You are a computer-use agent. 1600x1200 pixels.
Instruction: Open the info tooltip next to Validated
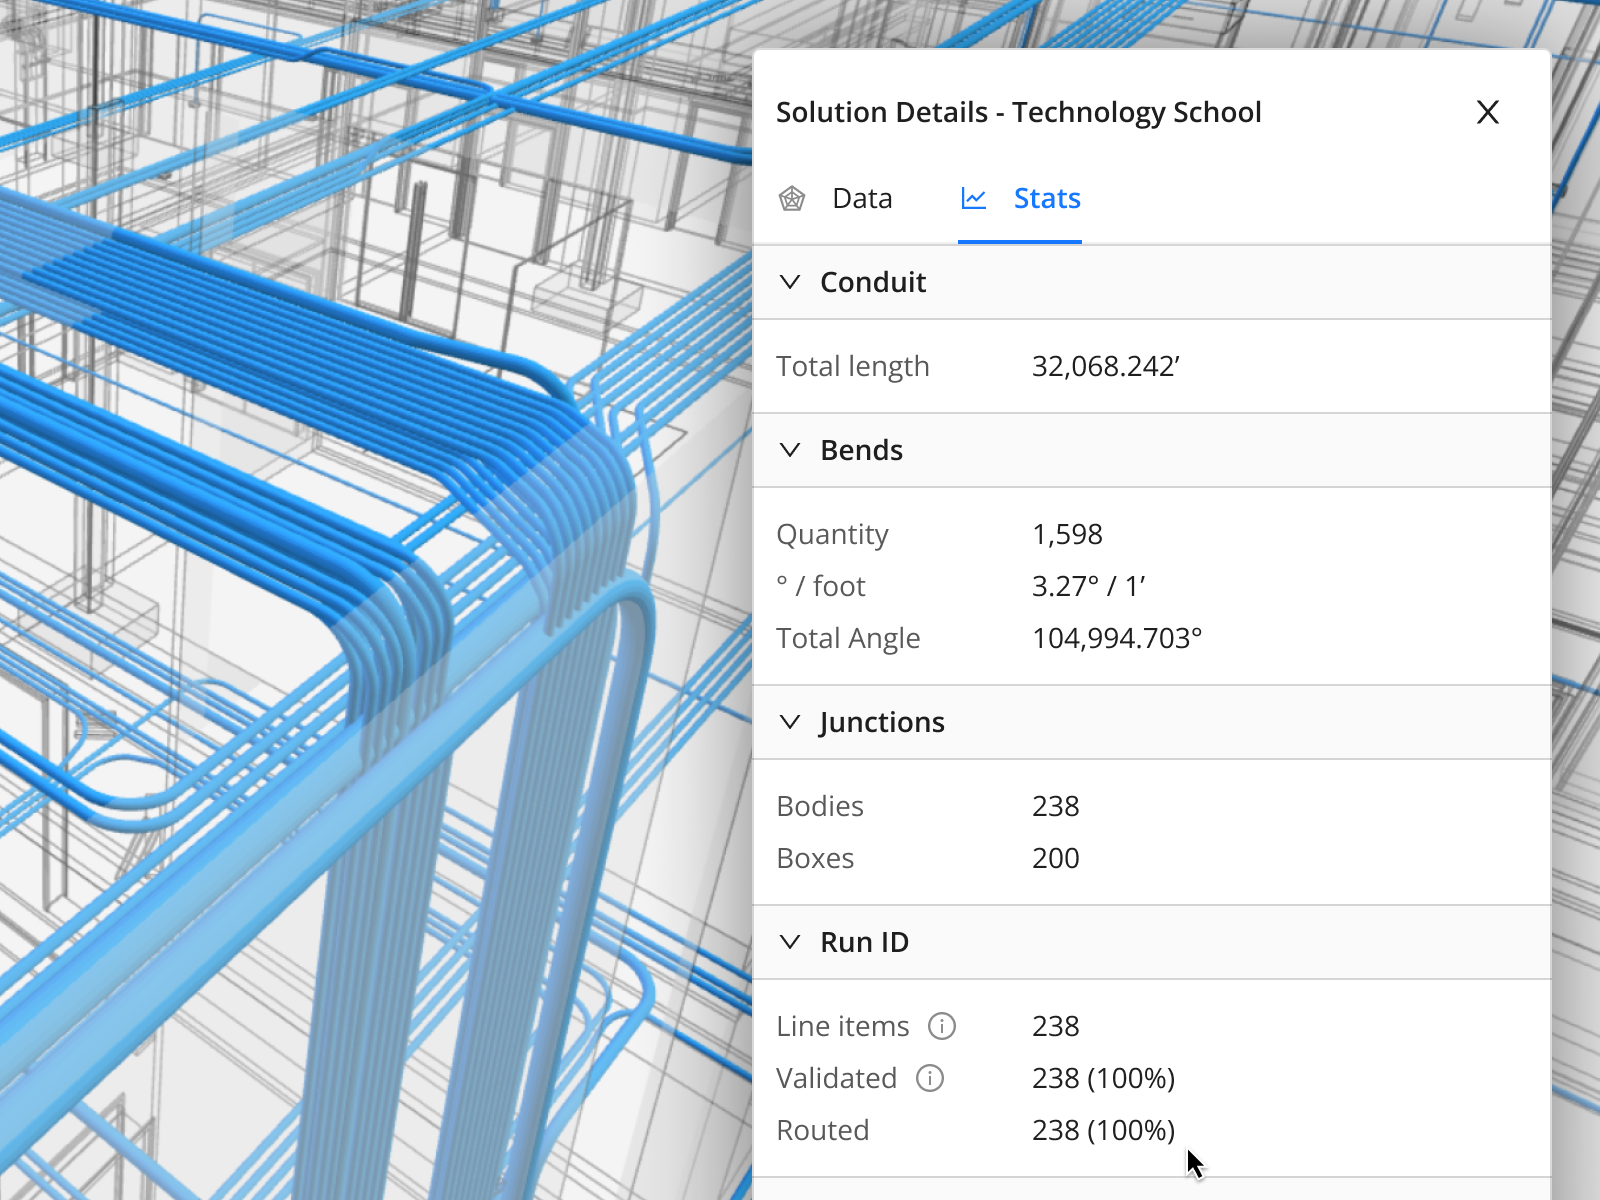[x=930, y=1078]
